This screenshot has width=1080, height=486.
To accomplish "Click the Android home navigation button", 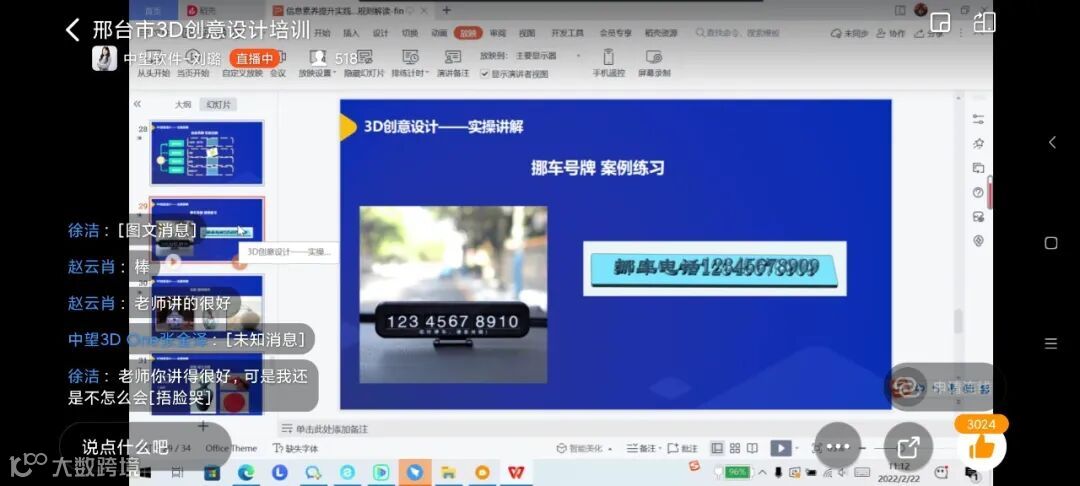I will click(x=1050, y=243).
